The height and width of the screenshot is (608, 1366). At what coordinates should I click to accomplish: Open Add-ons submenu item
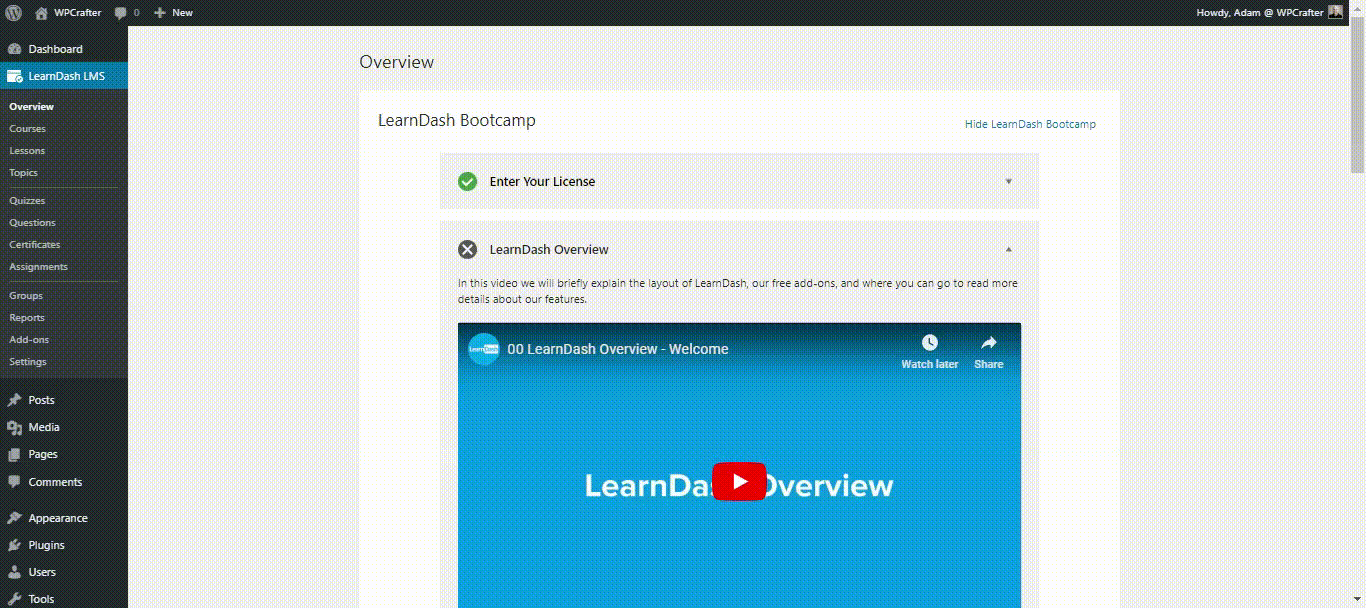(29, 339)
